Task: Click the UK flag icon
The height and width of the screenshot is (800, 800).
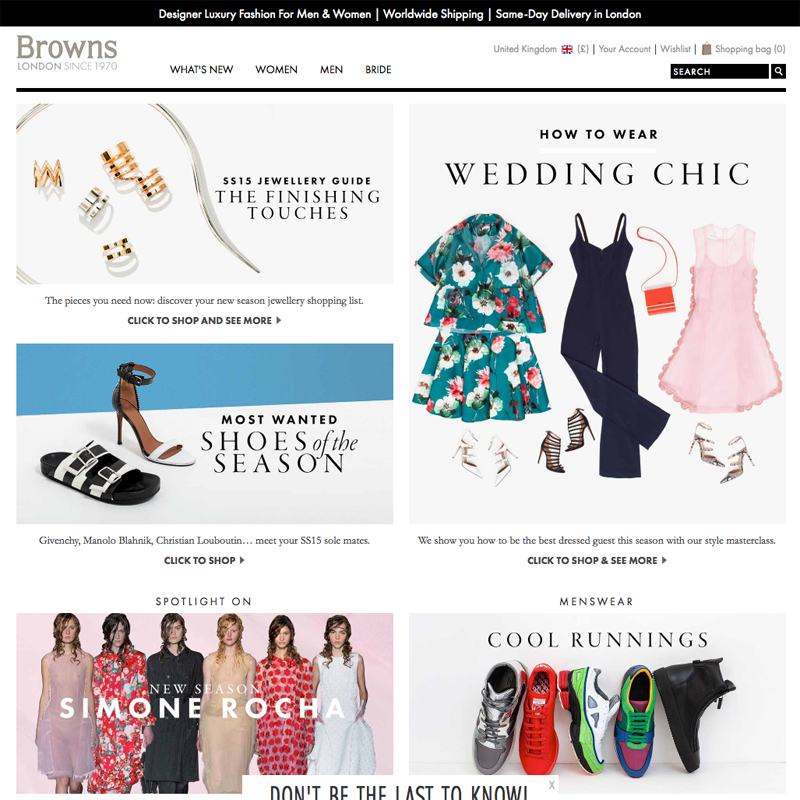Action: tap(567, 49)
